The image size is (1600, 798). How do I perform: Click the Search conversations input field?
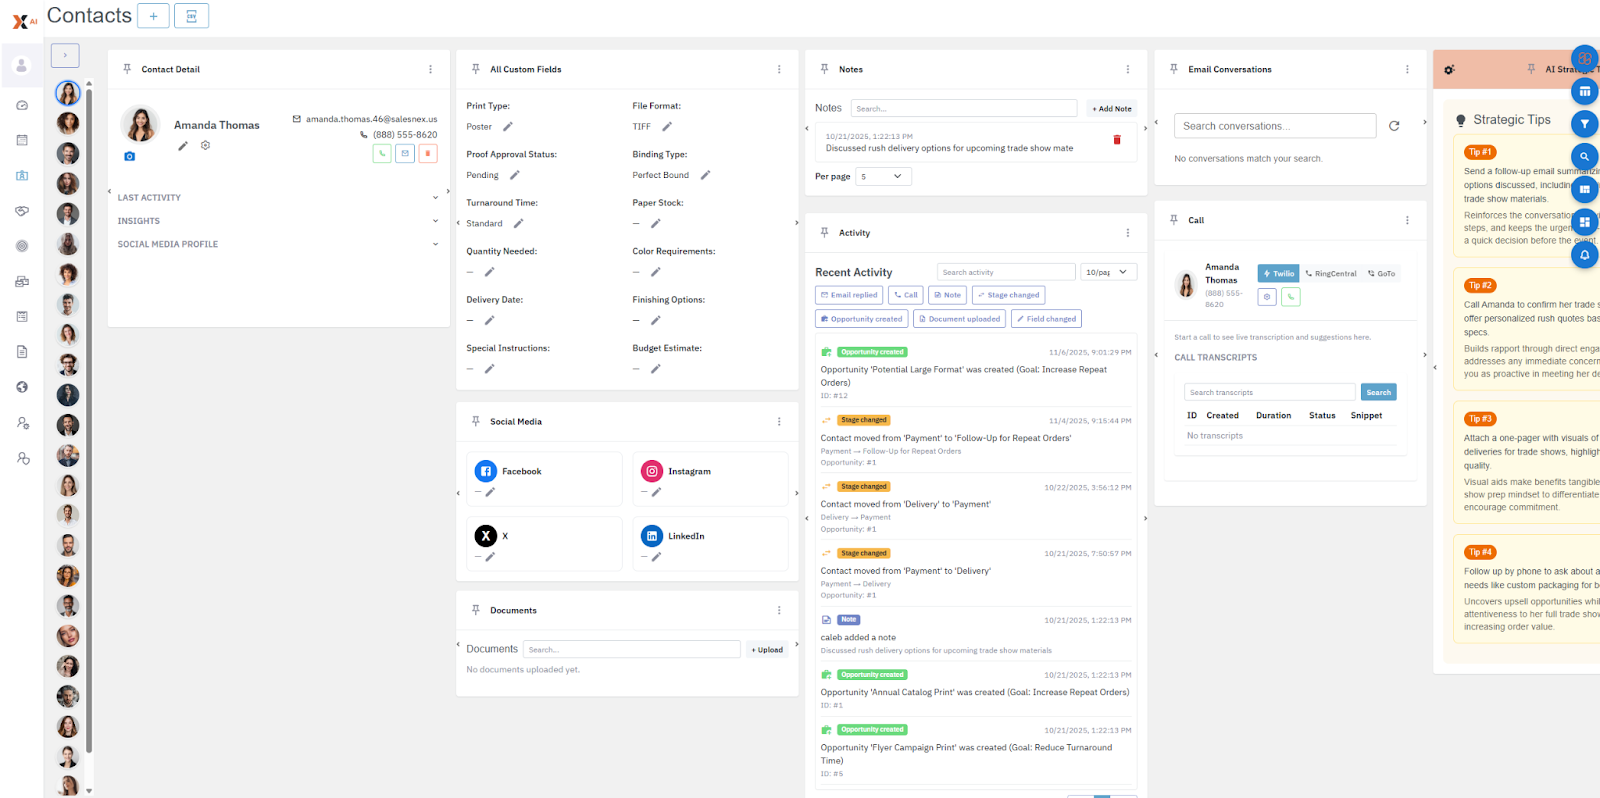pyautogui.click(x=1274, y=126)
